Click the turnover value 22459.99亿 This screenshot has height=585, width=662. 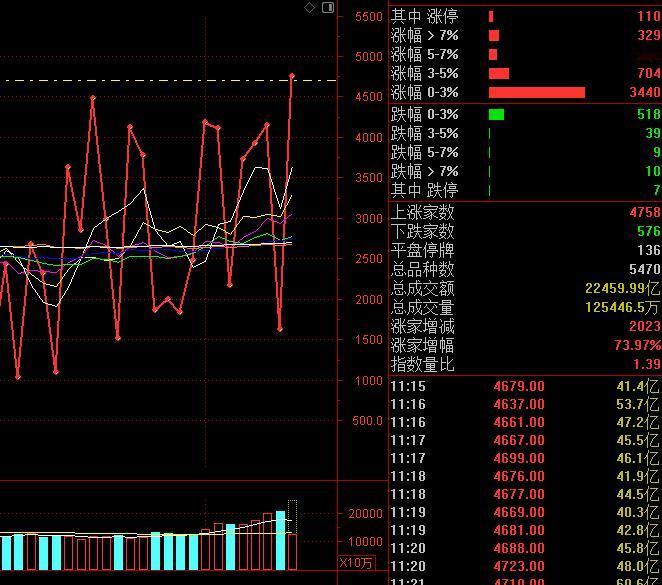pyautogui.click(x=623, y=288)
